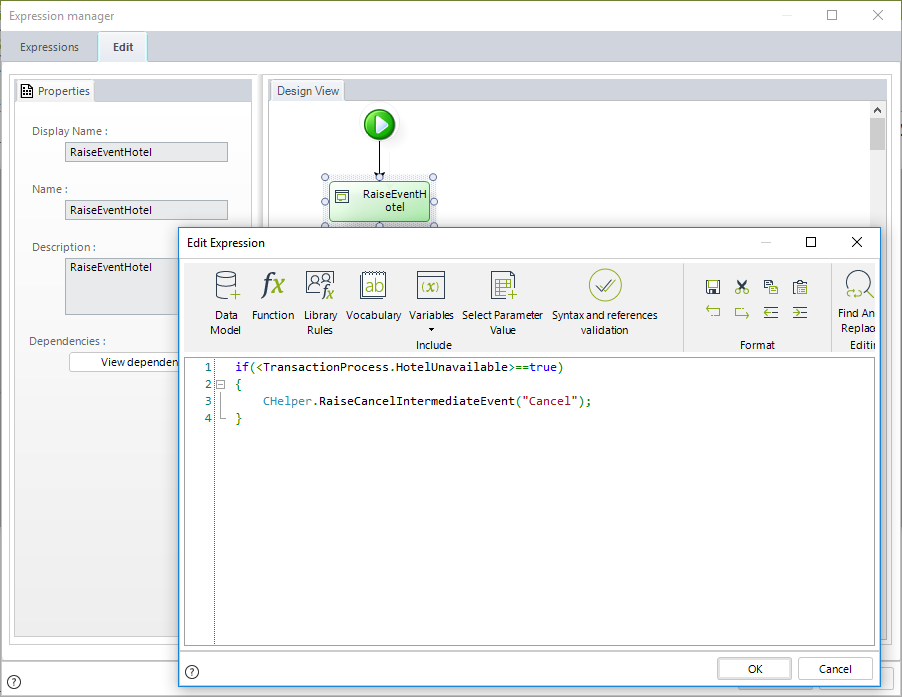
Task: Copy the selected code
Action: pyautogui.click(x=770, y=287)
